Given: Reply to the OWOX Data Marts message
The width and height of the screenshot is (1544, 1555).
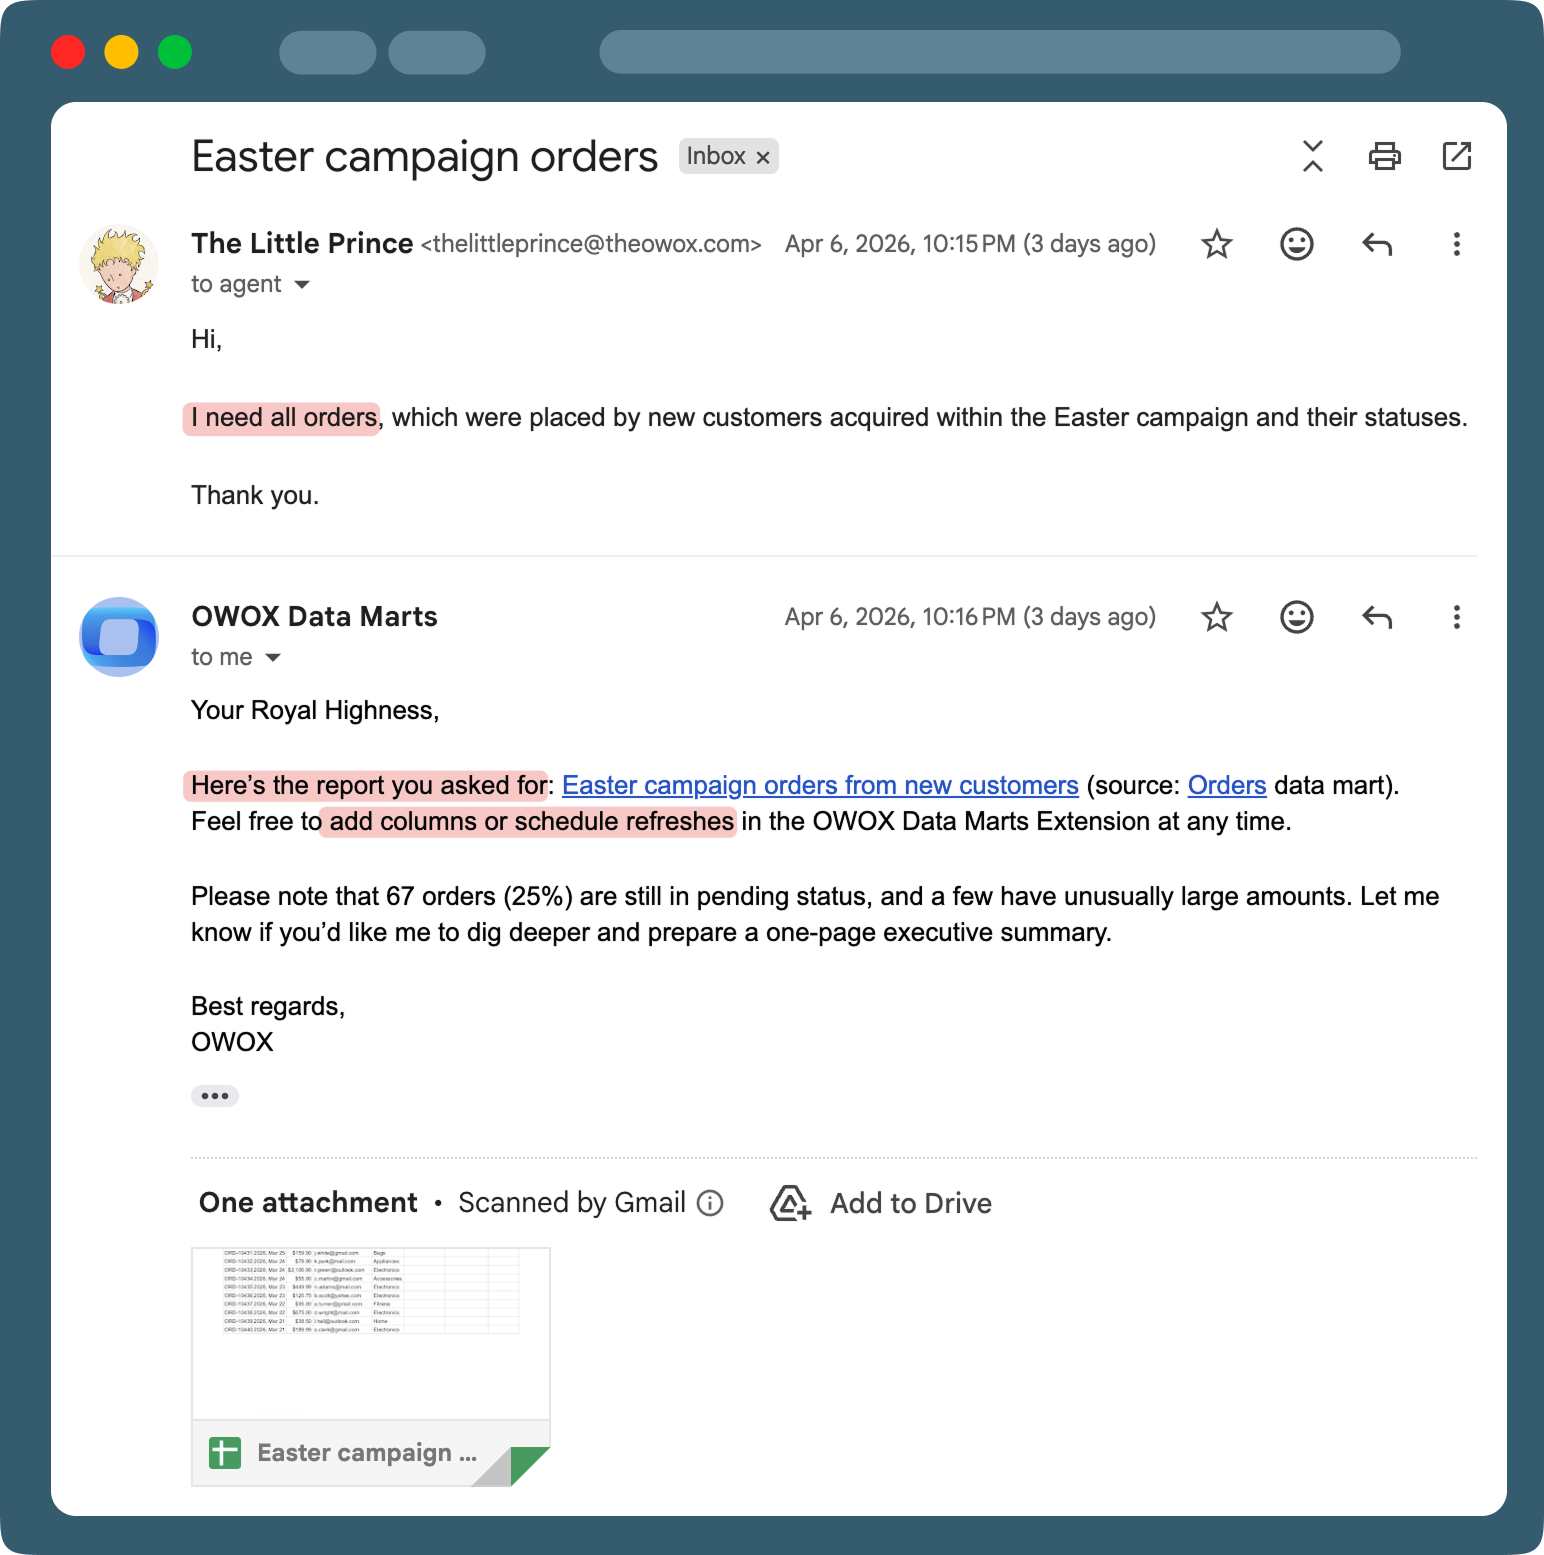Looking at the screenshot, I should point(1376,617).
